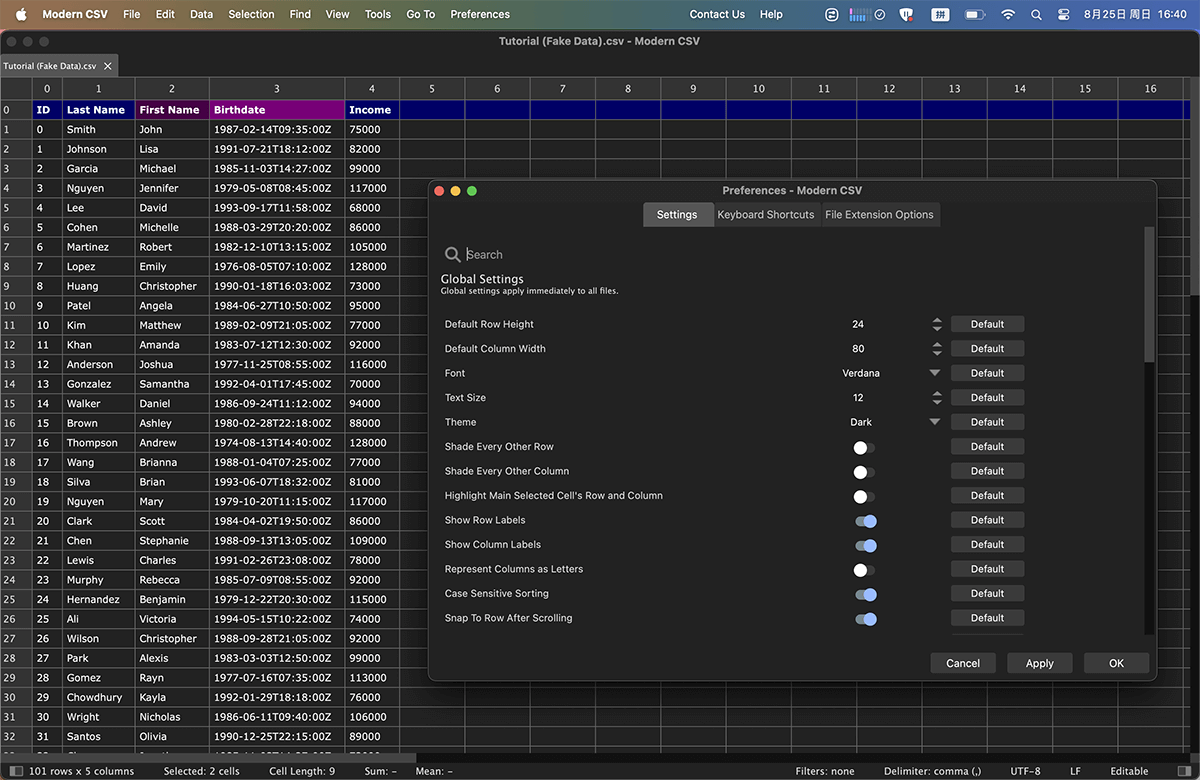Viewport: 1200px width, 780px height.
Task: Click the magnifier icon beside the Search field
Action: pyautogui.click(x=453, y=255)
